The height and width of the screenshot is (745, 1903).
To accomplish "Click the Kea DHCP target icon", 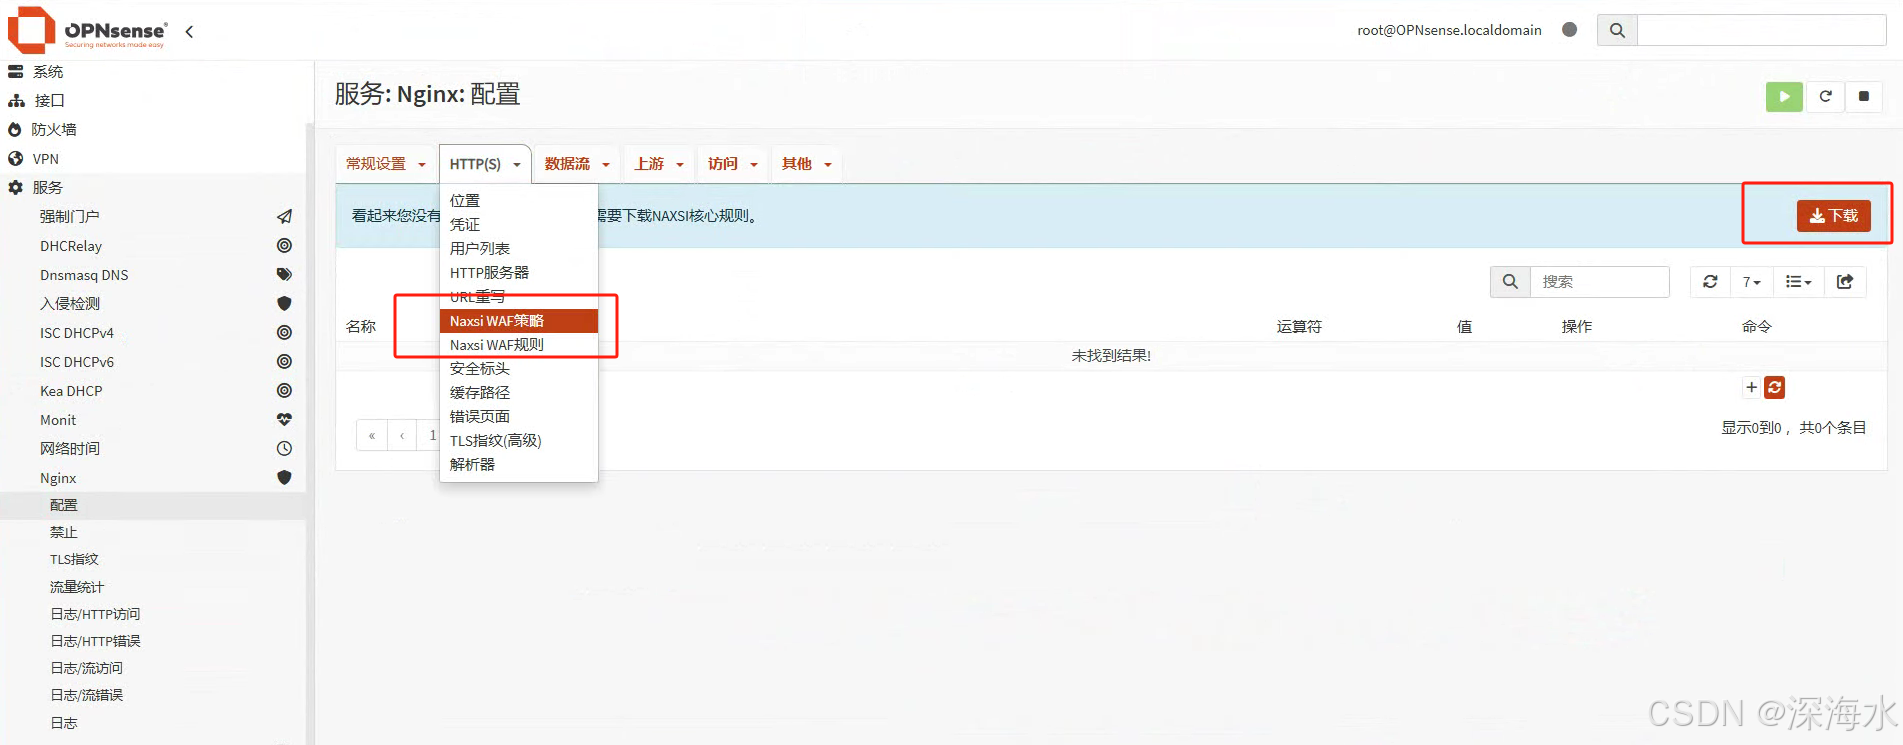I will point(284,390).
